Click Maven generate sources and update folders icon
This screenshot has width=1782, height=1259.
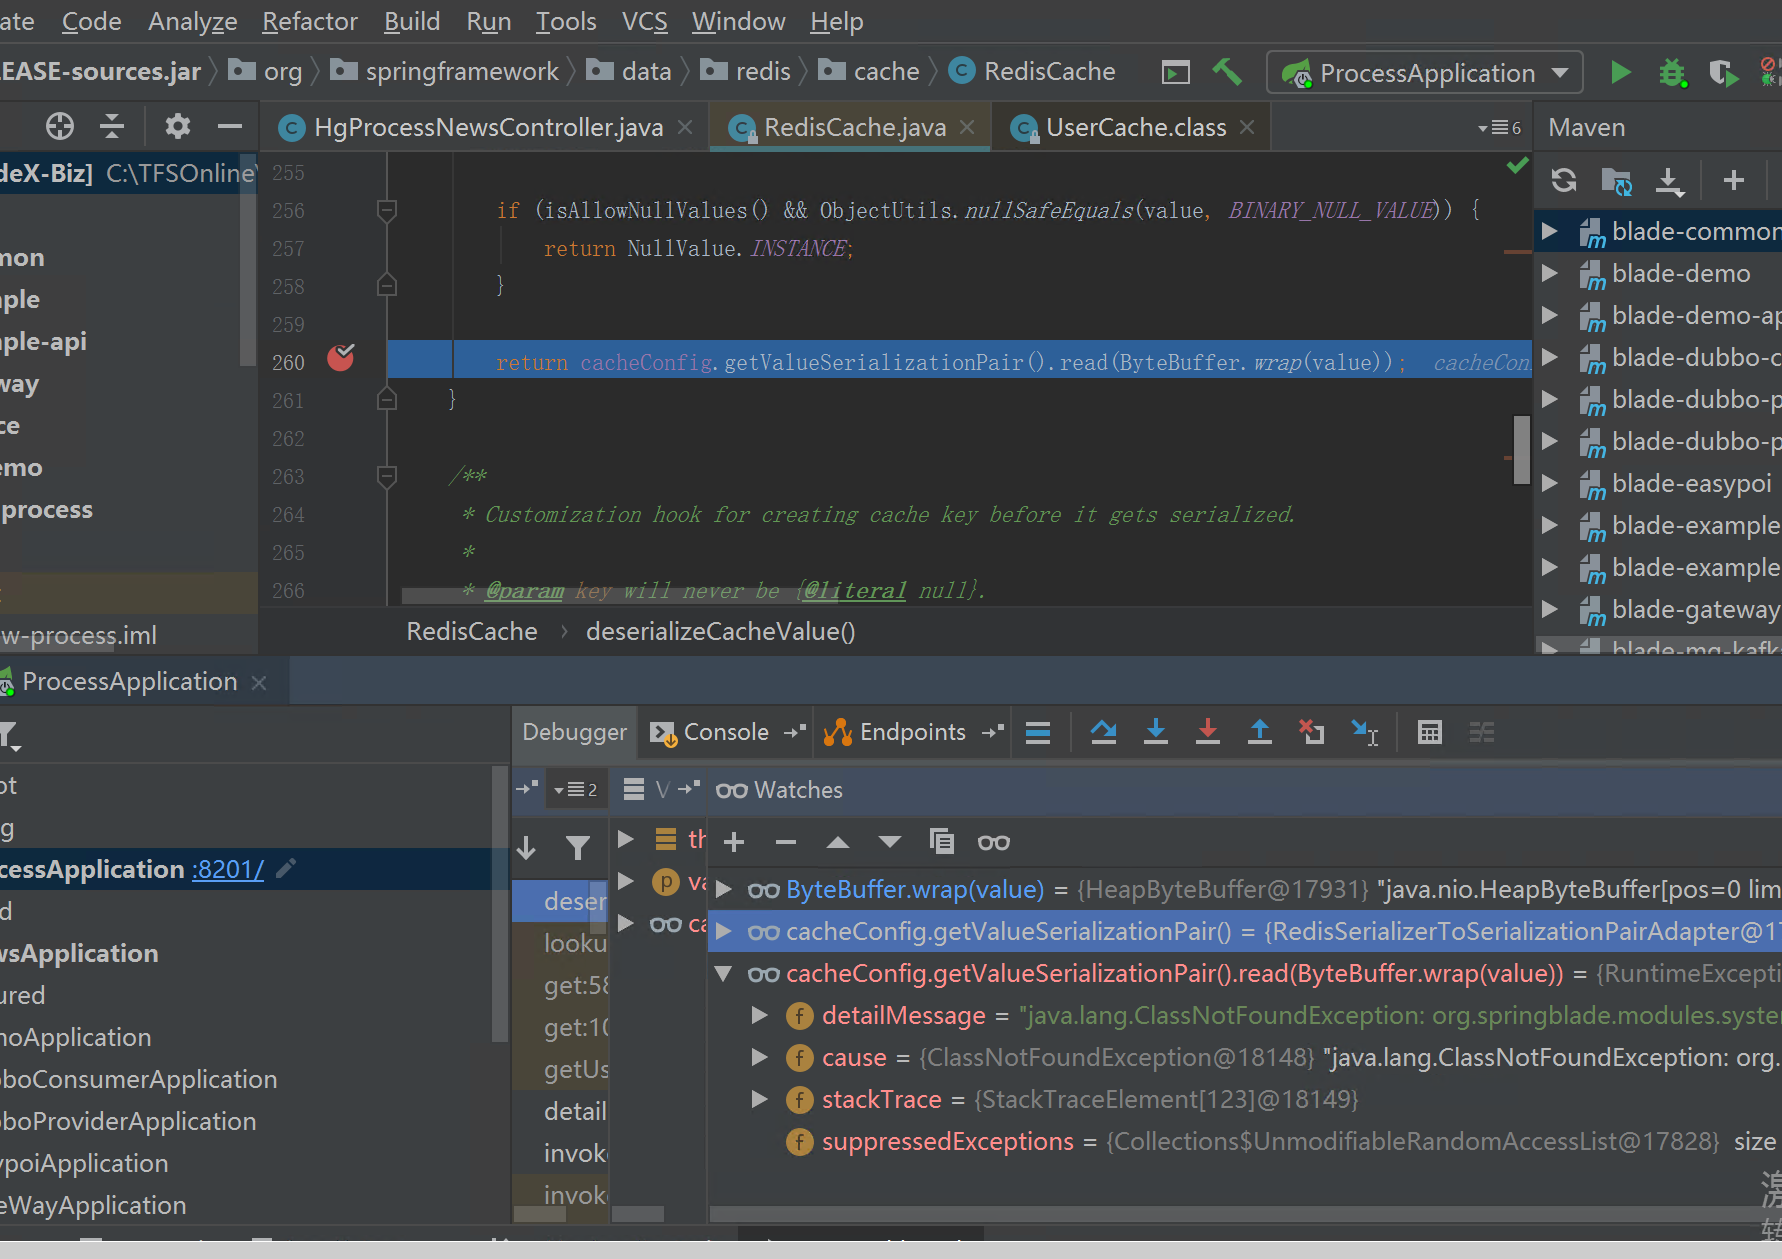[1616, 181]
